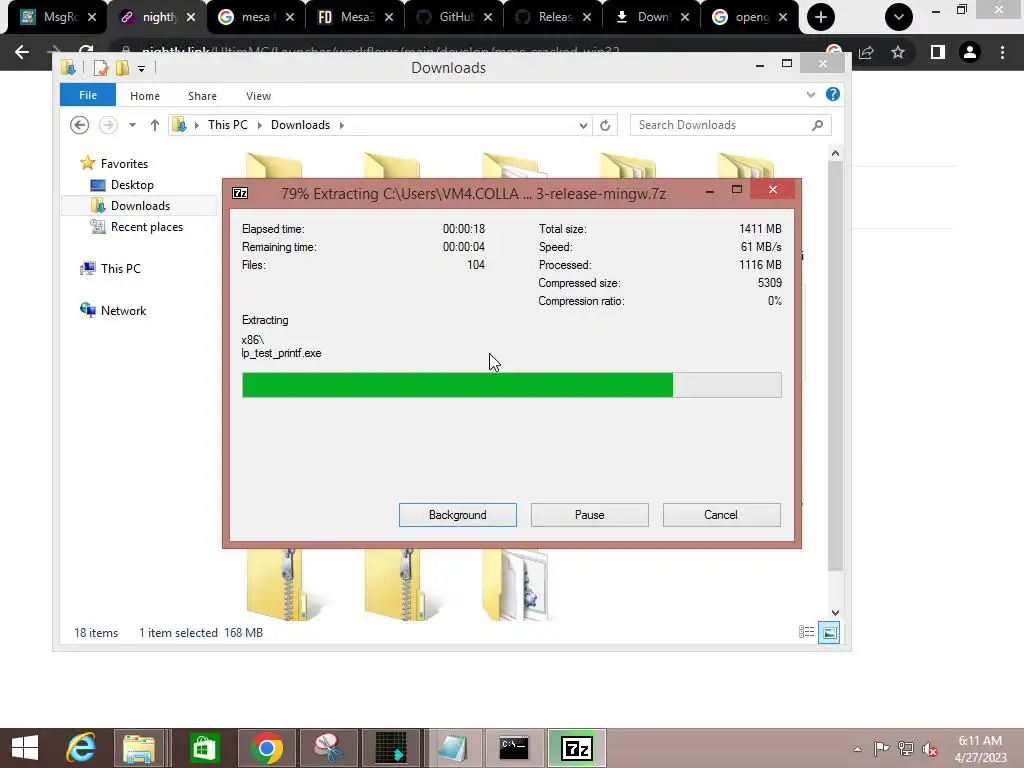Switch to details view in the status bar

coord(807,632)
